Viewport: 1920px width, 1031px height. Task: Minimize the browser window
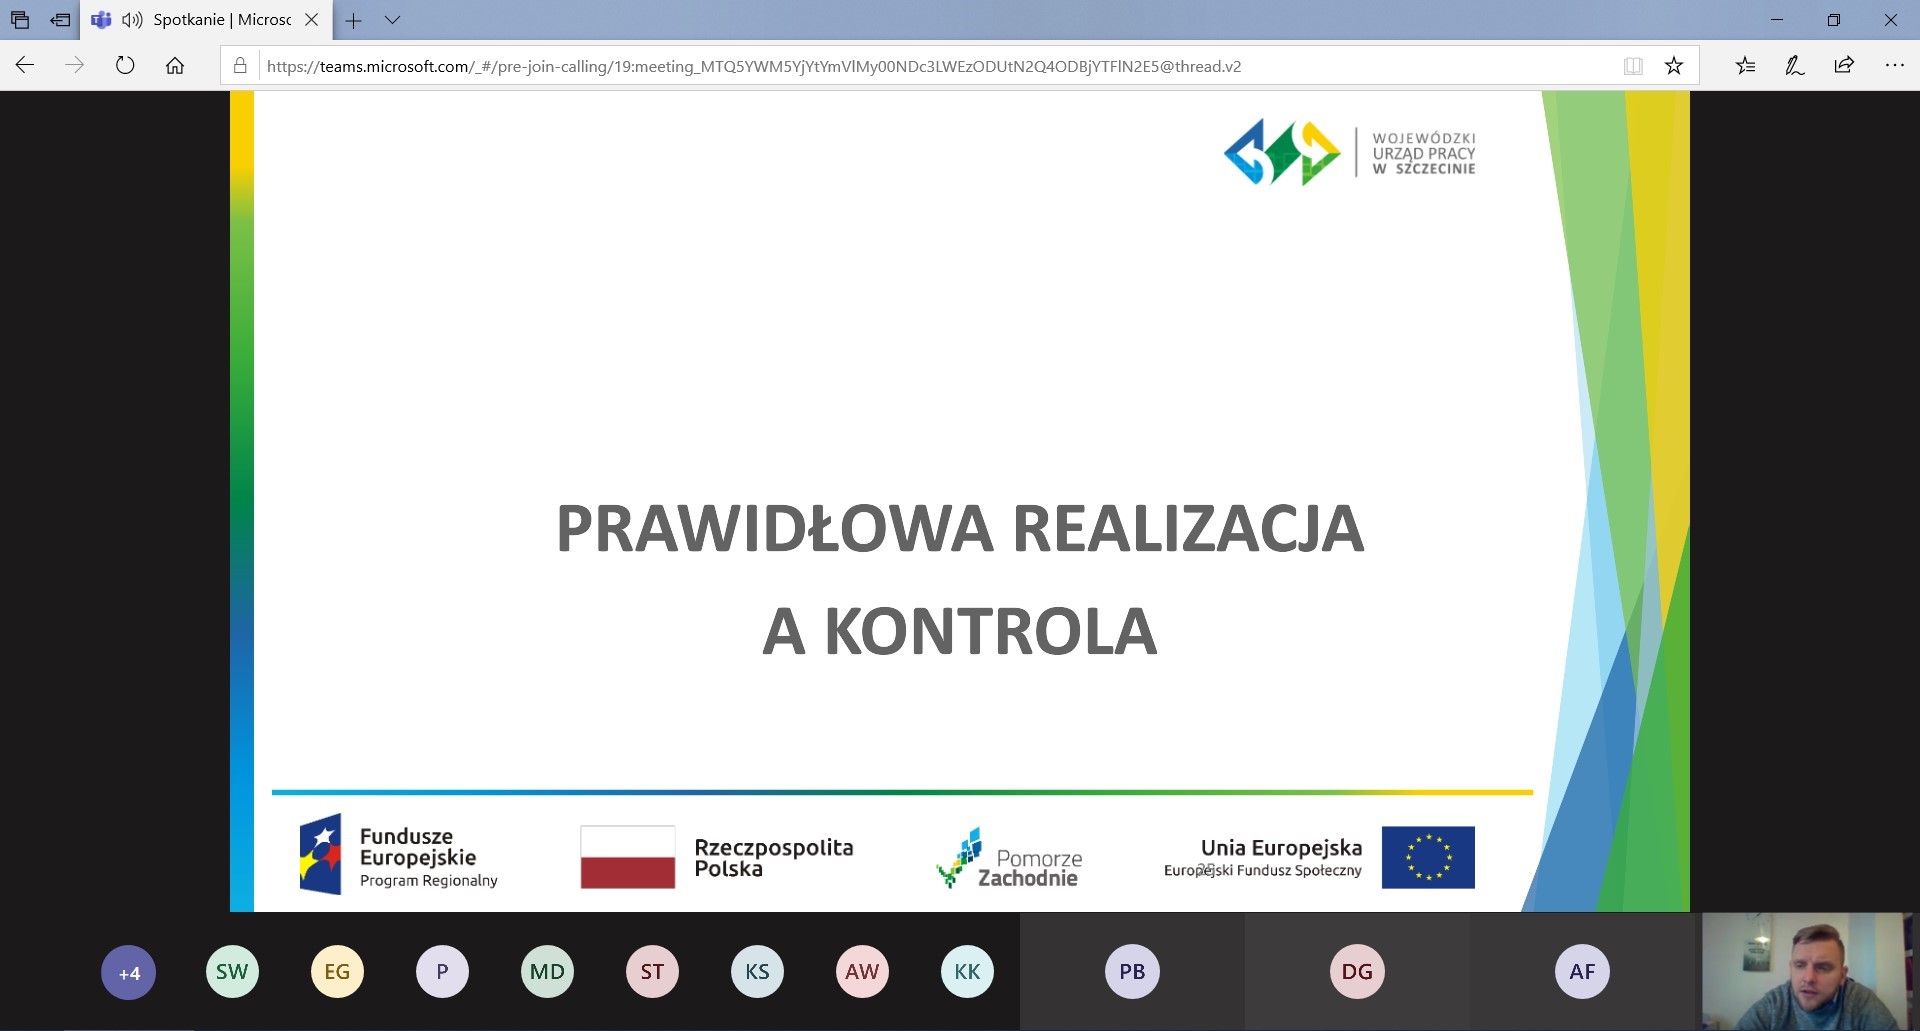click(x=1777, y=20)
